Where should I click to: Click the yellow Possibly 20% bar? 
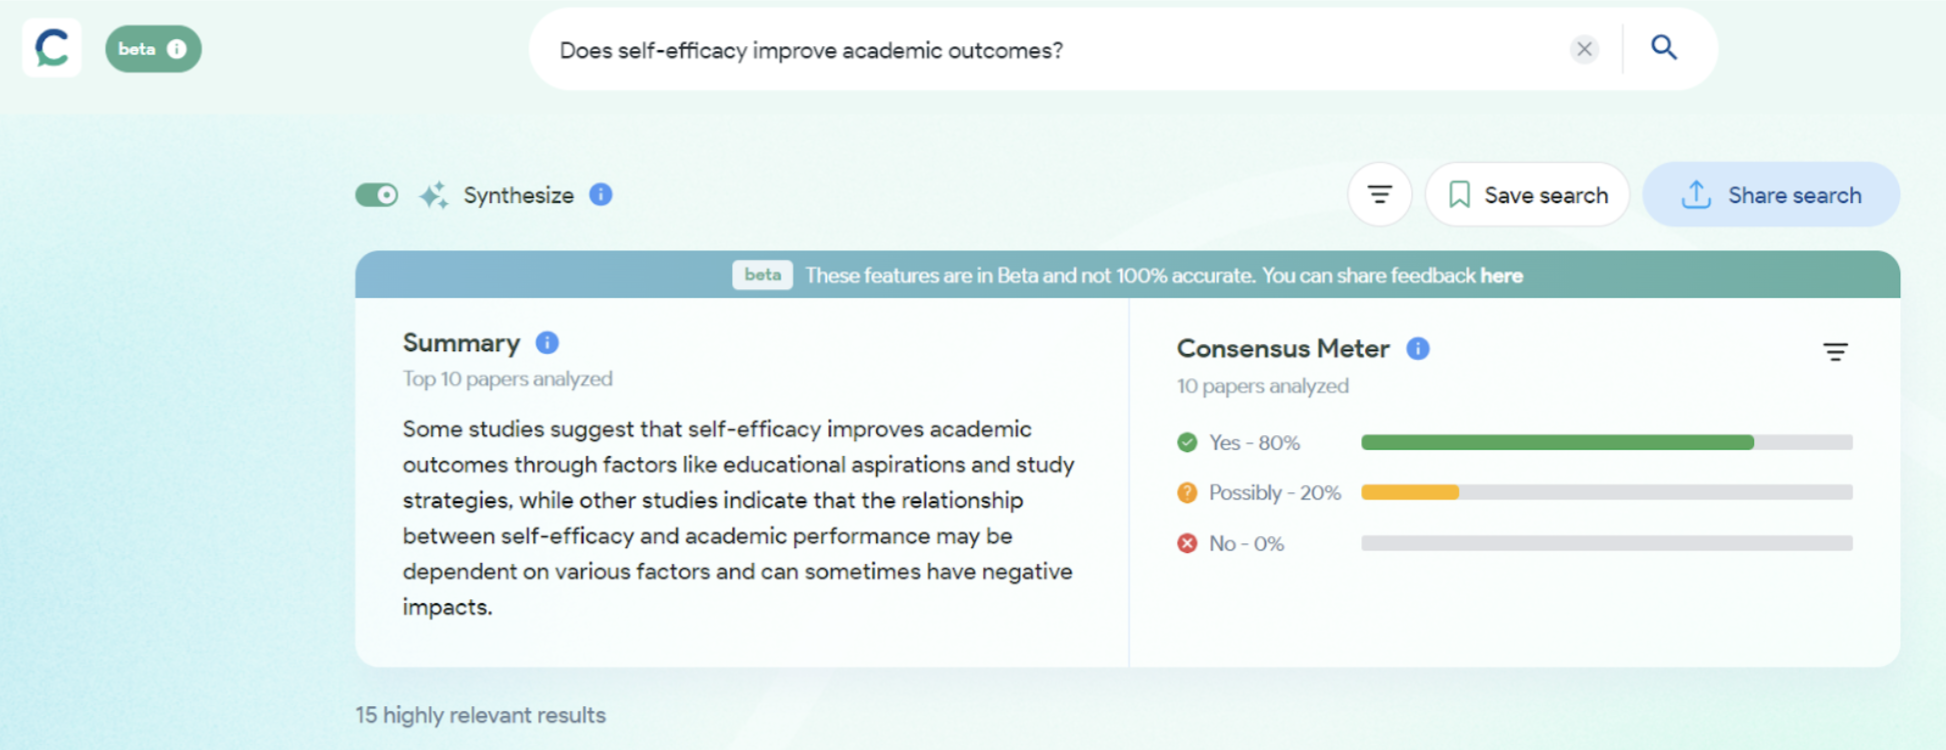[1410, 492]
